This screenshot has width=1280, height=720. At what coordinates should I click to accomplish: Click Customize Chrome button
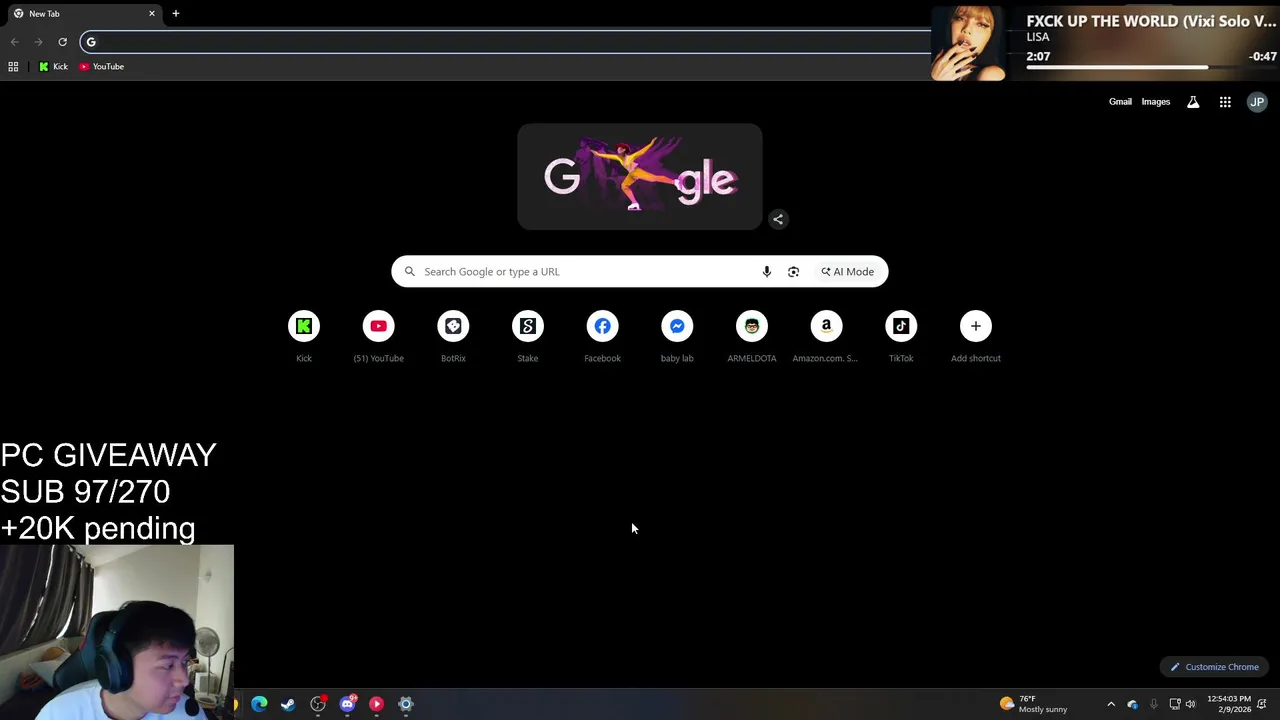coord(1215,667)
